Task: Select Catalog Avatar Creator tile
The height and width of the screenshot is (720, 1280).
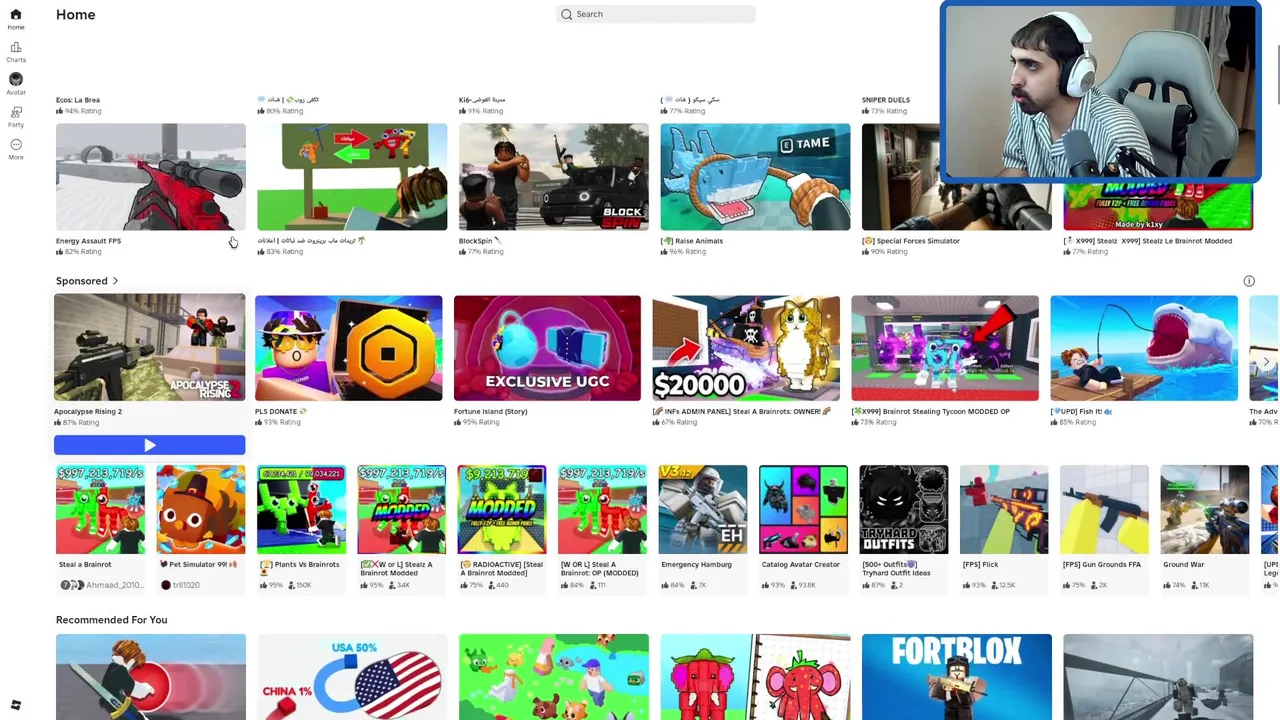Action: (x=803, y=509)
